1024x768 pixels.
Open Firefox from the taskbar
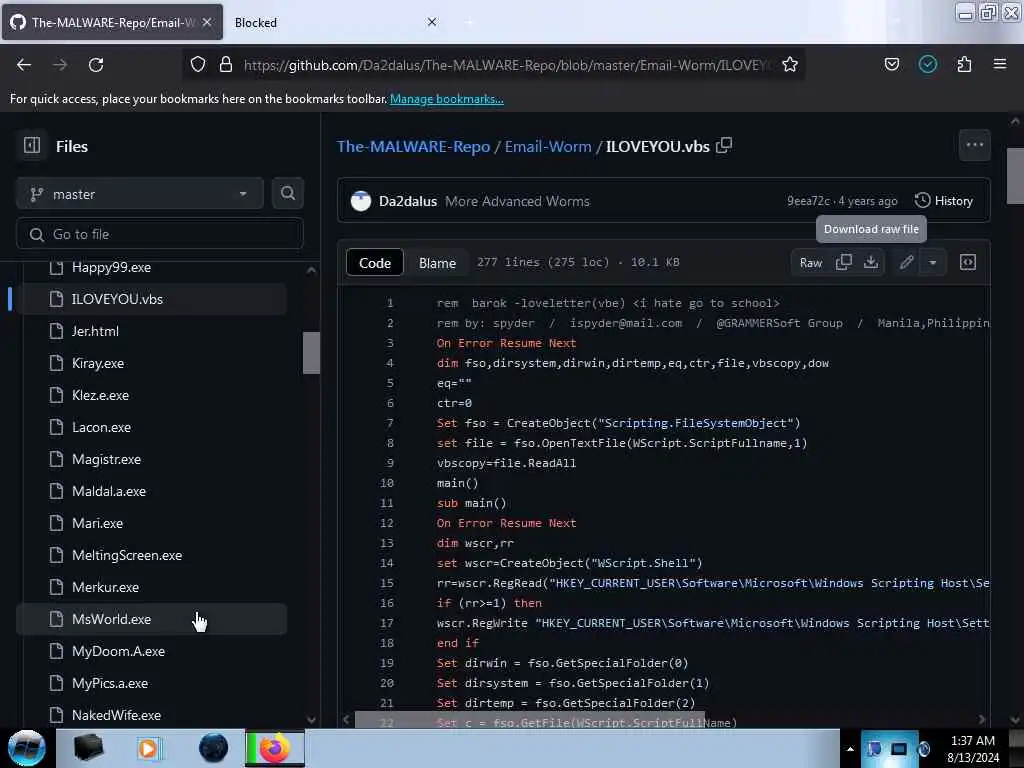[x=275, y=748]
